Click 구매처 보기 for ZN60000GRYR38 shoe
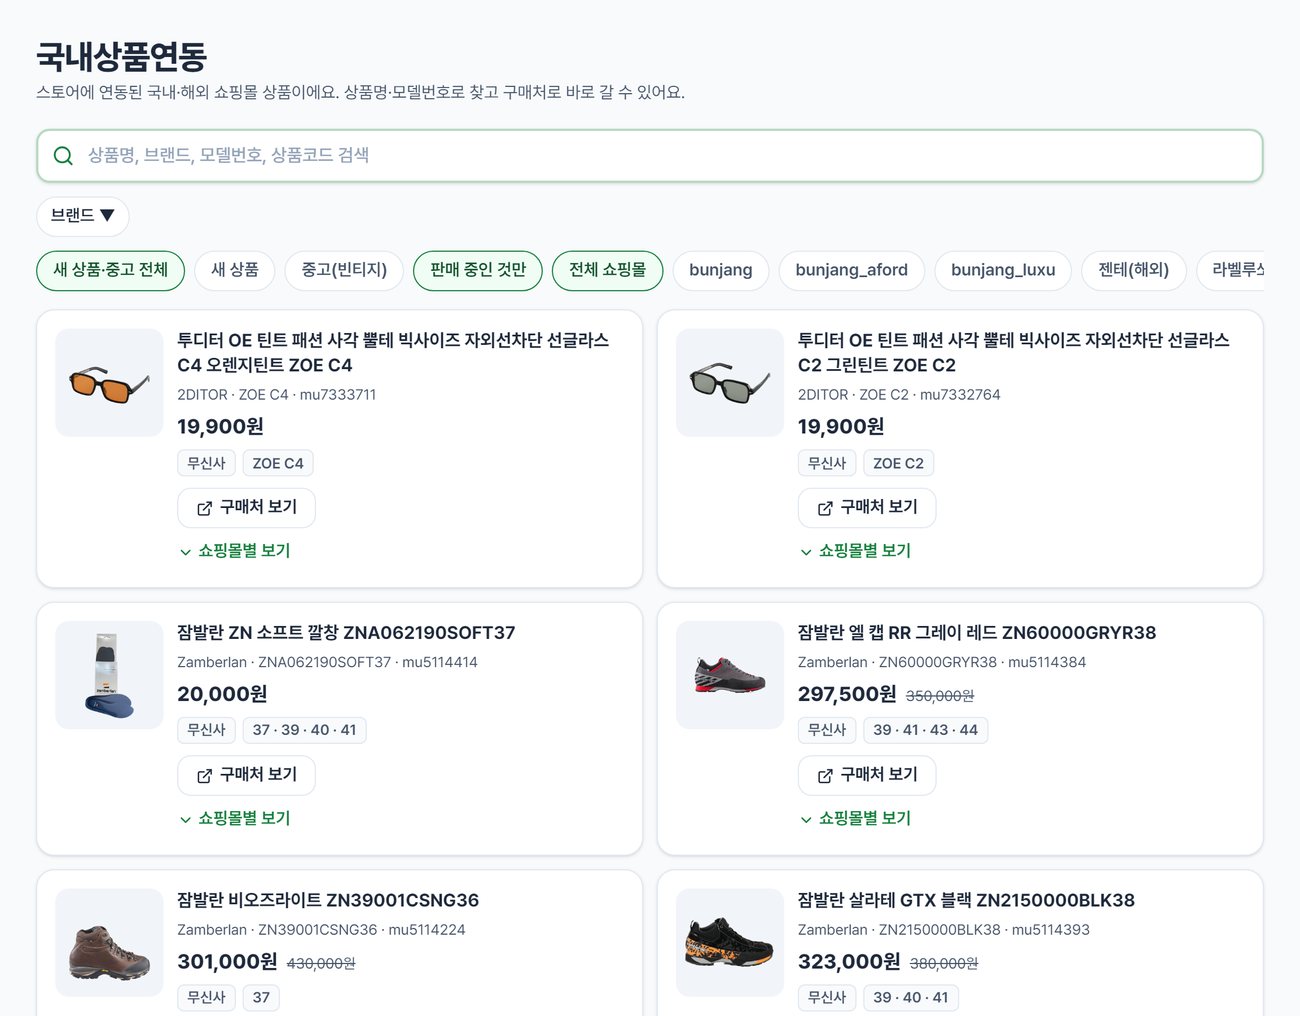The height and width of the screenshot is (1016, 1300). [867, 775]
